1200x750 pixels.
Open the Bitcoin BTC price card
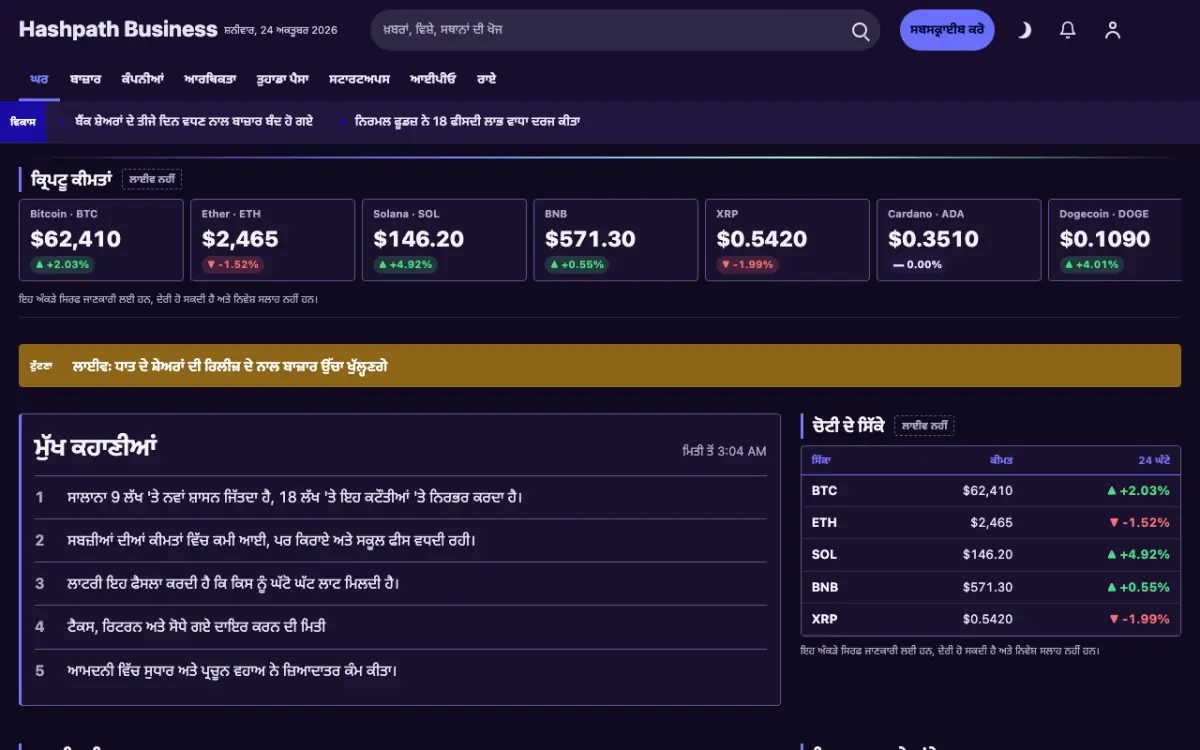[x=101, y=240]
